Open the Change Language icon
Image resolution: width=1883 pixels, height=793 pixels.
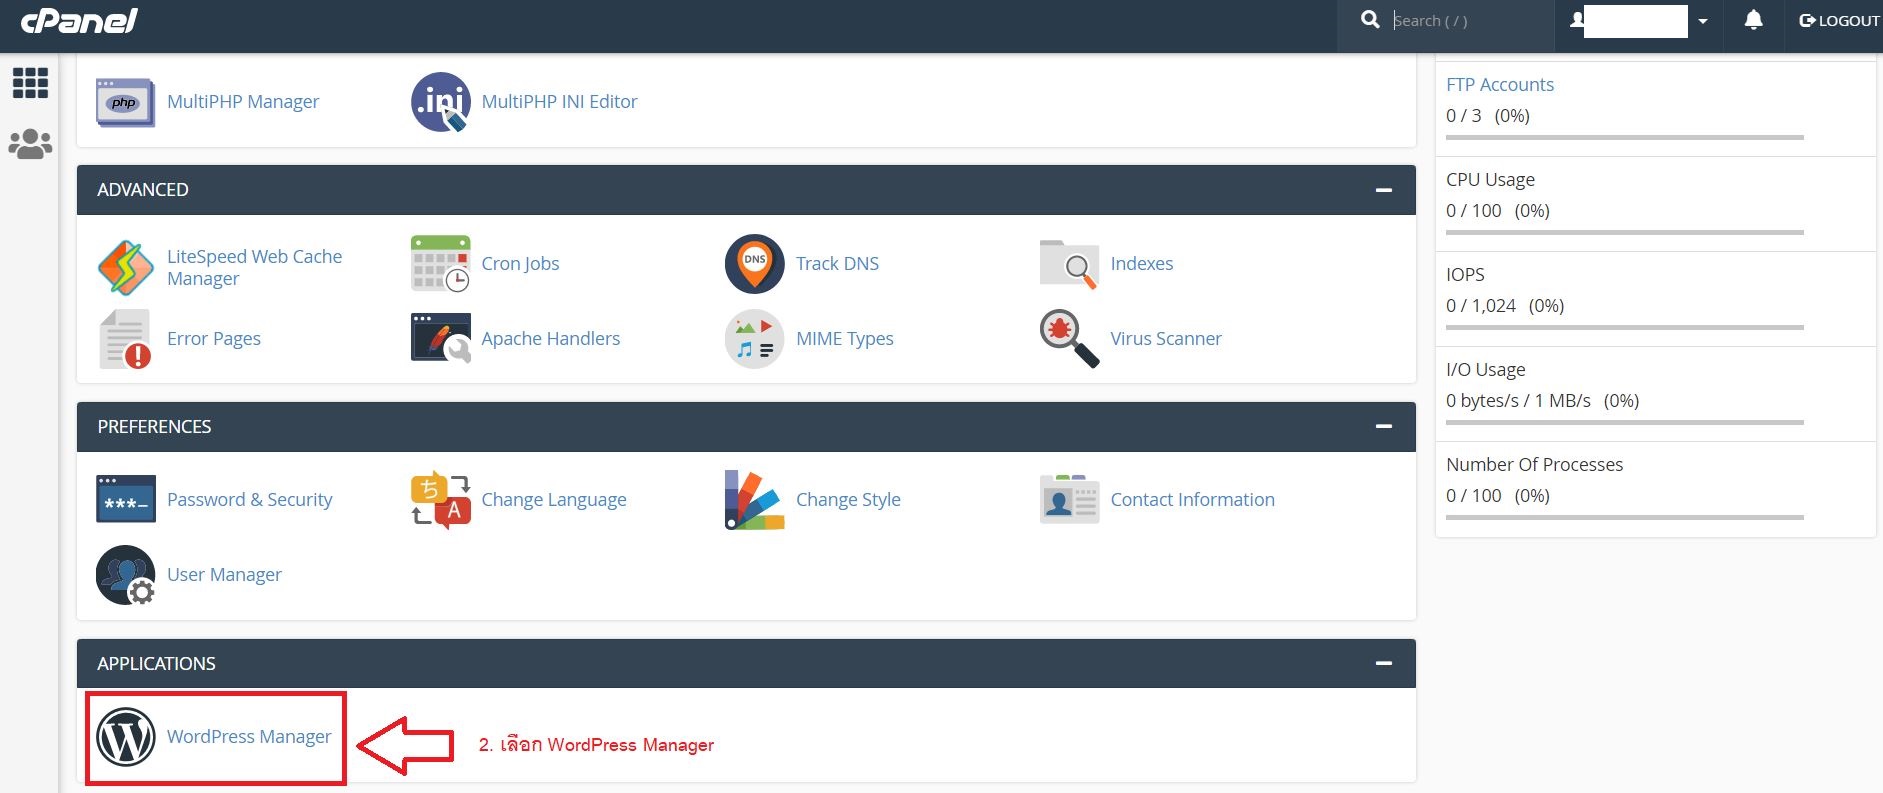click(x=441, y=500)
